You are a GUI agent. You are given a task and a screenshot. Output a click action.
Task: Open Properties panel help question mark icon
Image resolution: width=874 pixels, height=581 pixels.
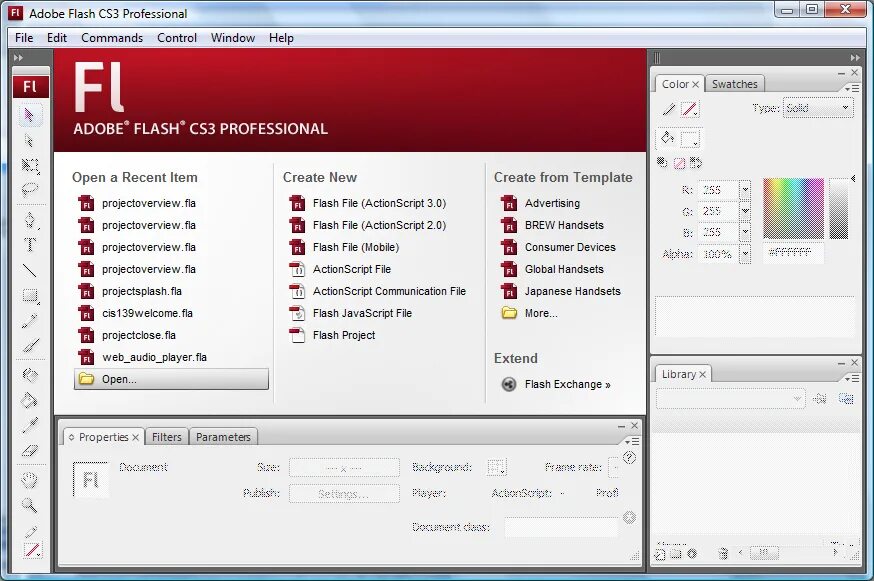point(629,458)
